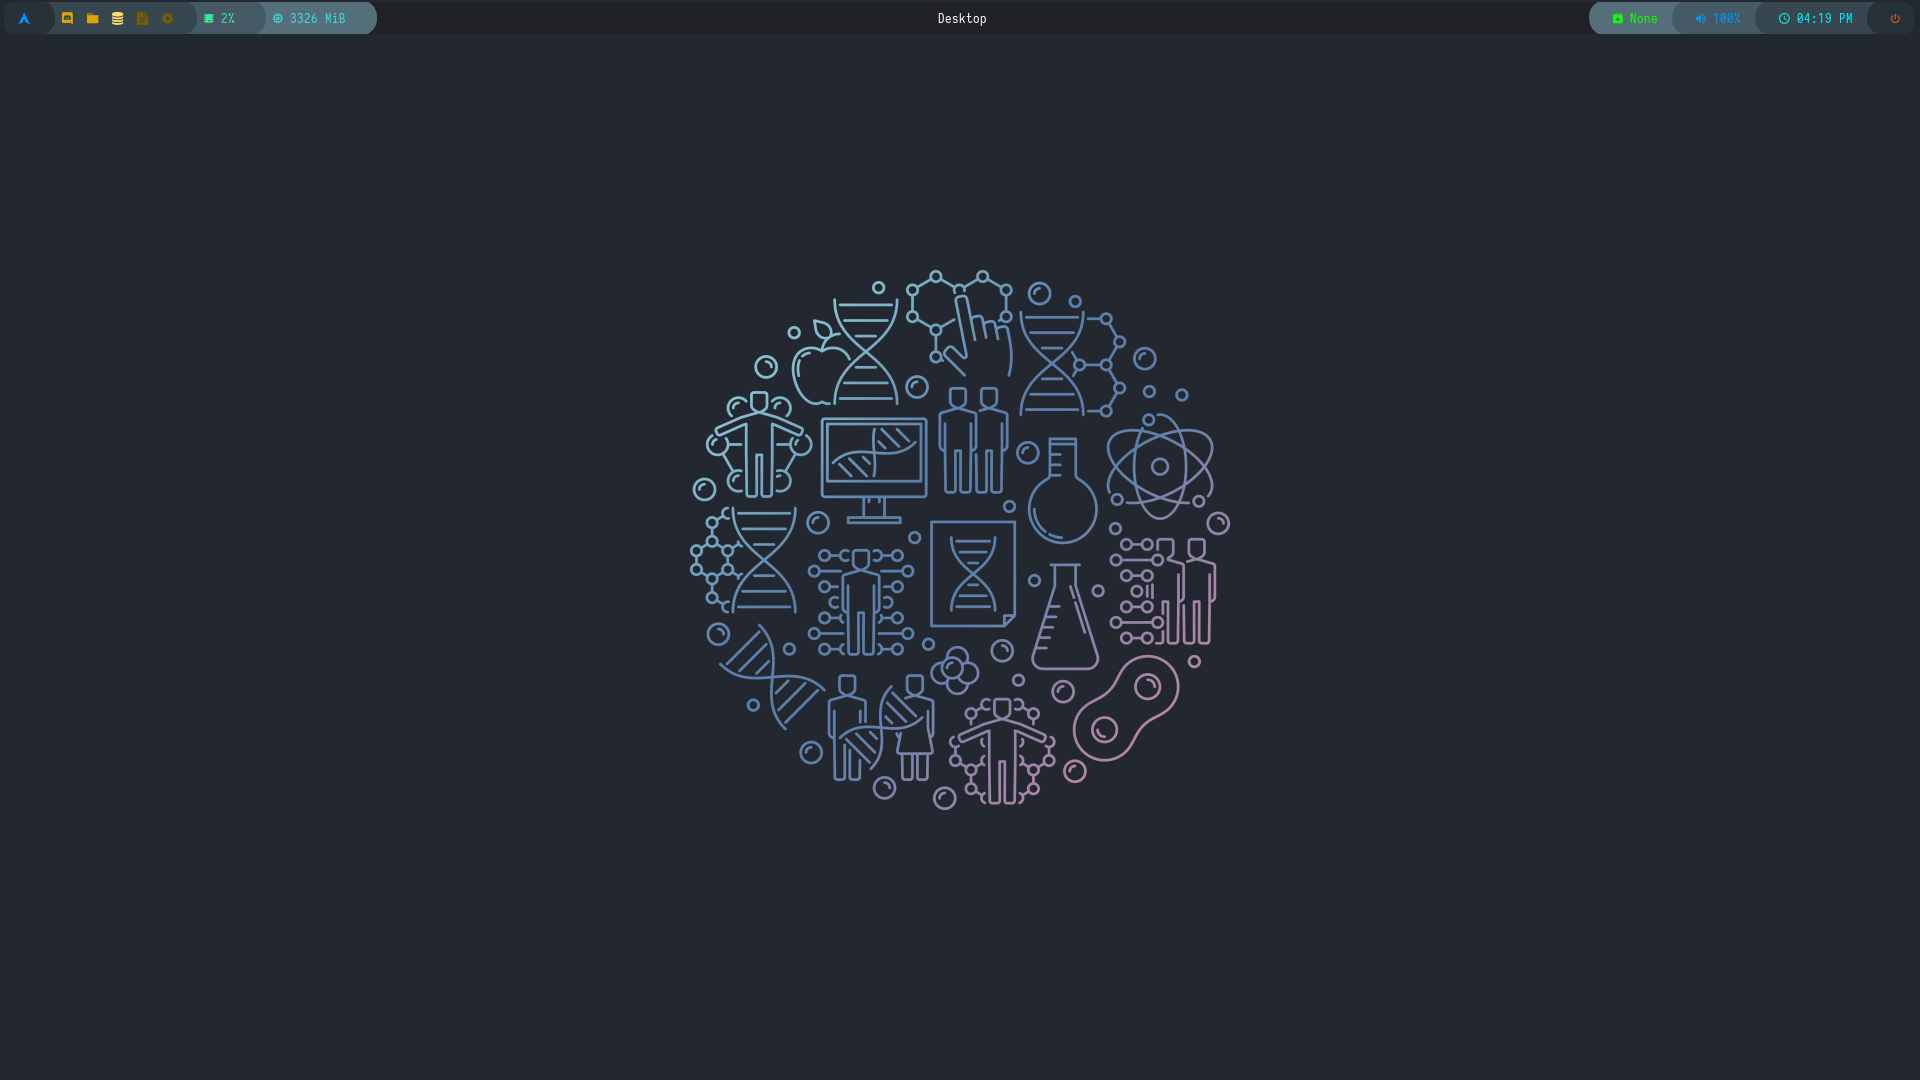Launch the yellow chat bubble app

coord(68,18)
